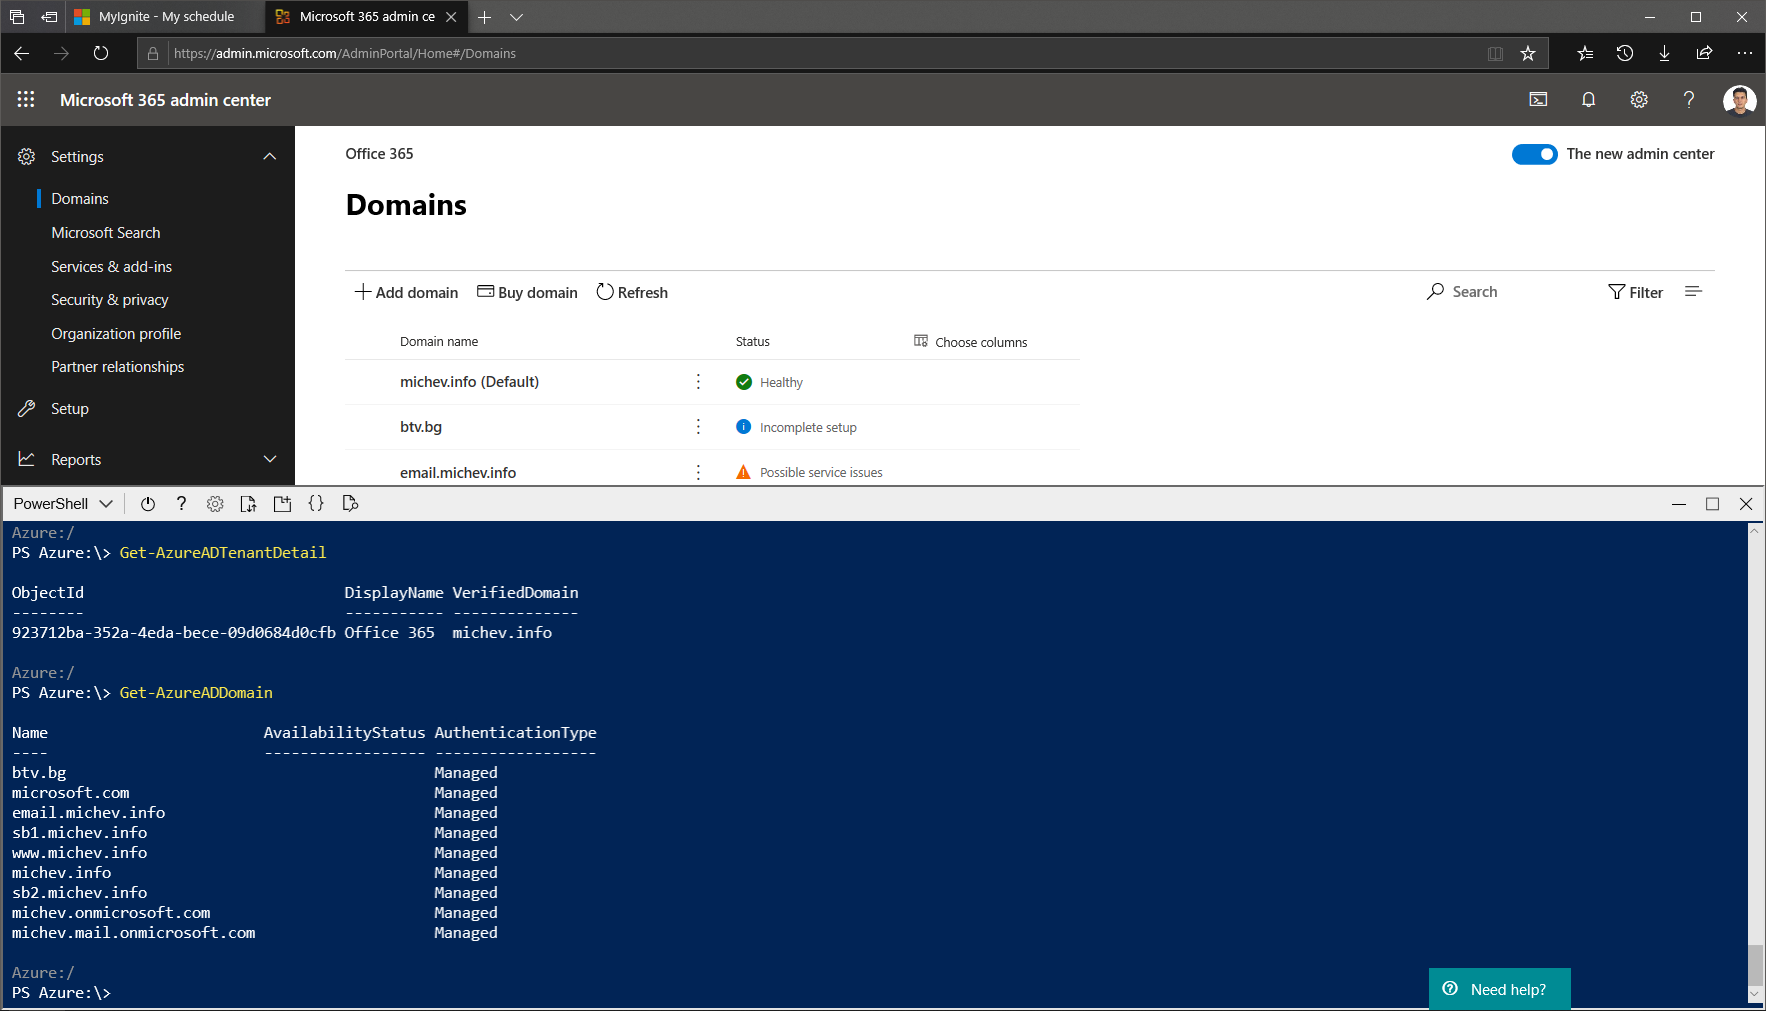This screenshot has height=1011, width=1766.
Task: Open more actions for btv.bg domain
Action: coord(698,427)
